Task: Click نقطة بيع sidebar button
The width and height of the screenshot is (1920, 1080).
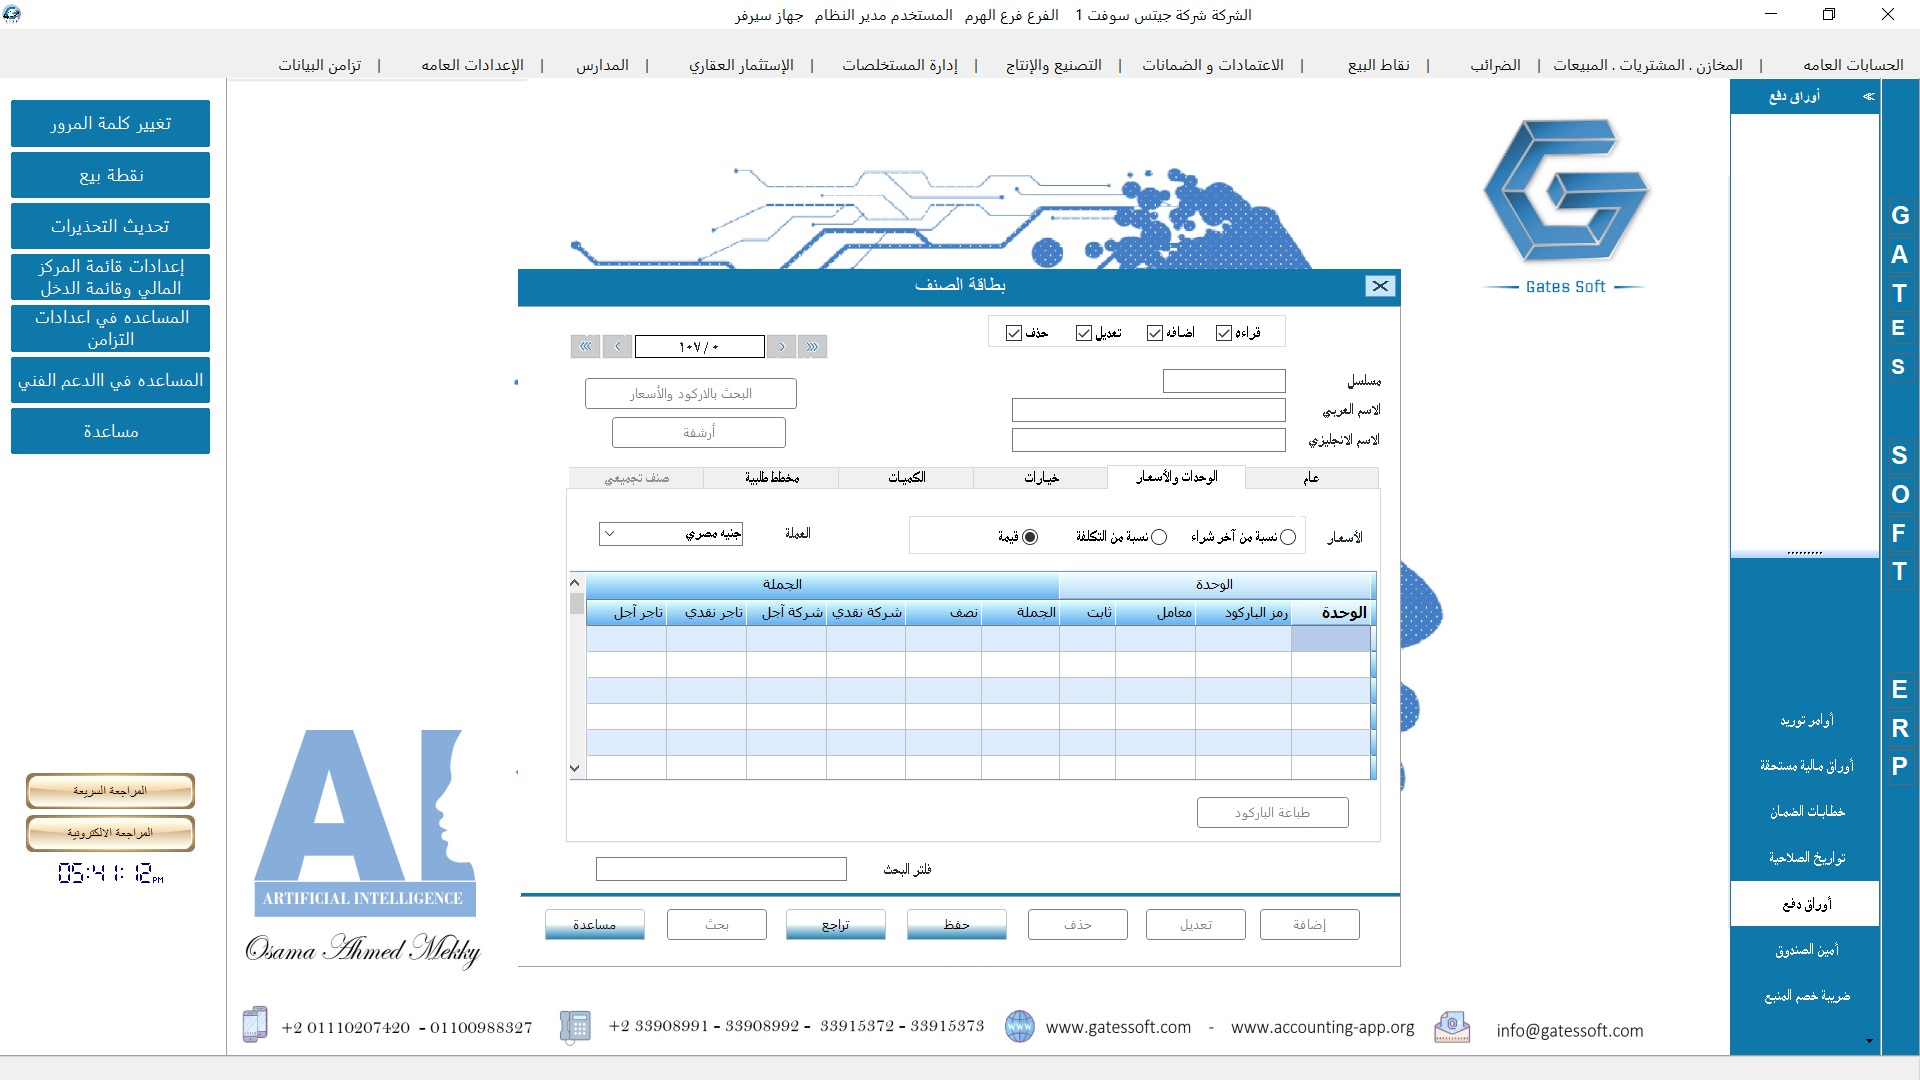Action: (111, 175)
